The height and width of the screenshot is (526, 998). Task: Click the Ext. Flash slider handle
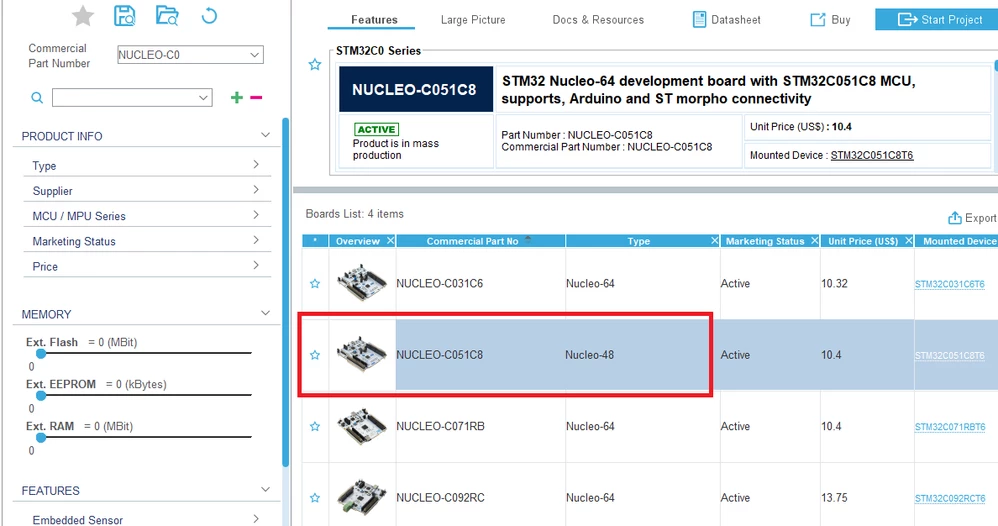coord(41,353)
